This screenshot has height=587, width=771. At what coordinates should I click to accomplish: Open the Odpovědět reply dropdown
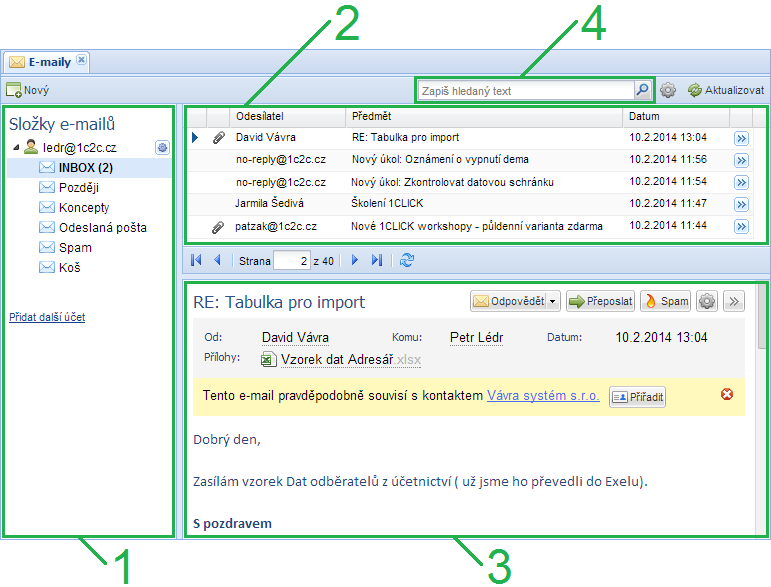click(x=554, y=301)
